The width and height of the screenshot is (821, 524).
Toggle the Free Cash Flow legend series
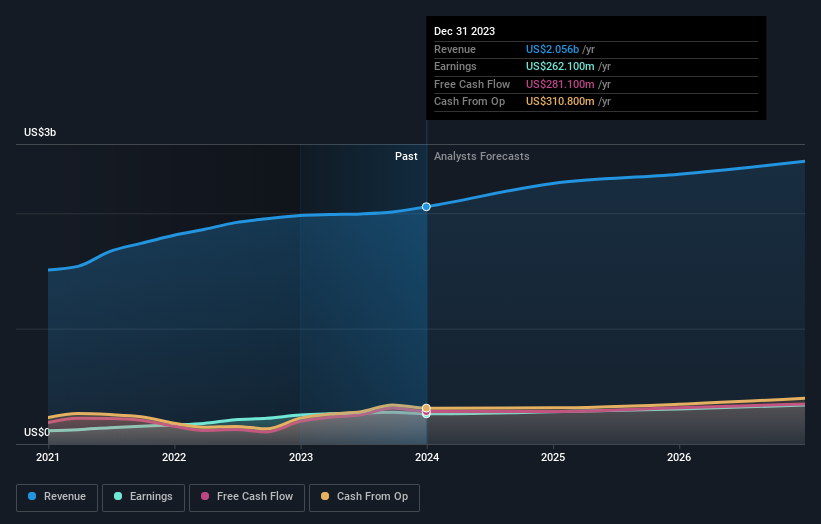(247, 497)
